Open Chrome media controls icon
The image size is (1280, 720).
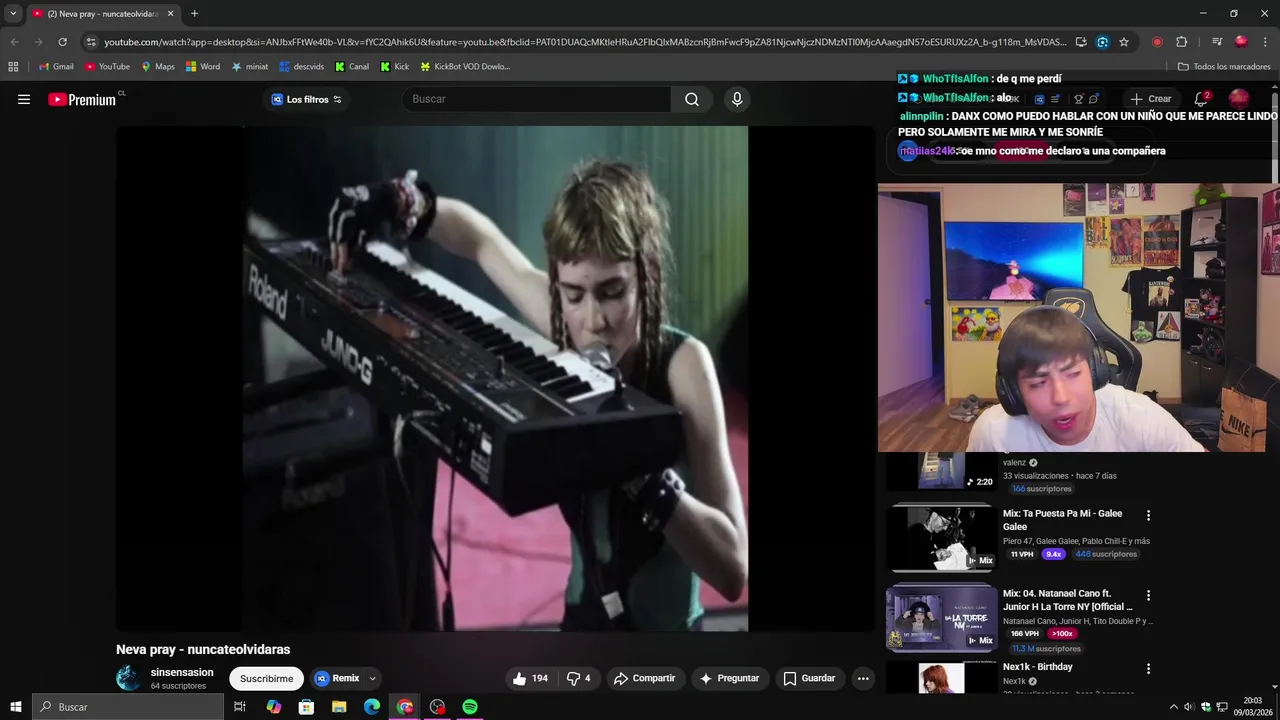pyautogui.click(x=1216, y=42)
